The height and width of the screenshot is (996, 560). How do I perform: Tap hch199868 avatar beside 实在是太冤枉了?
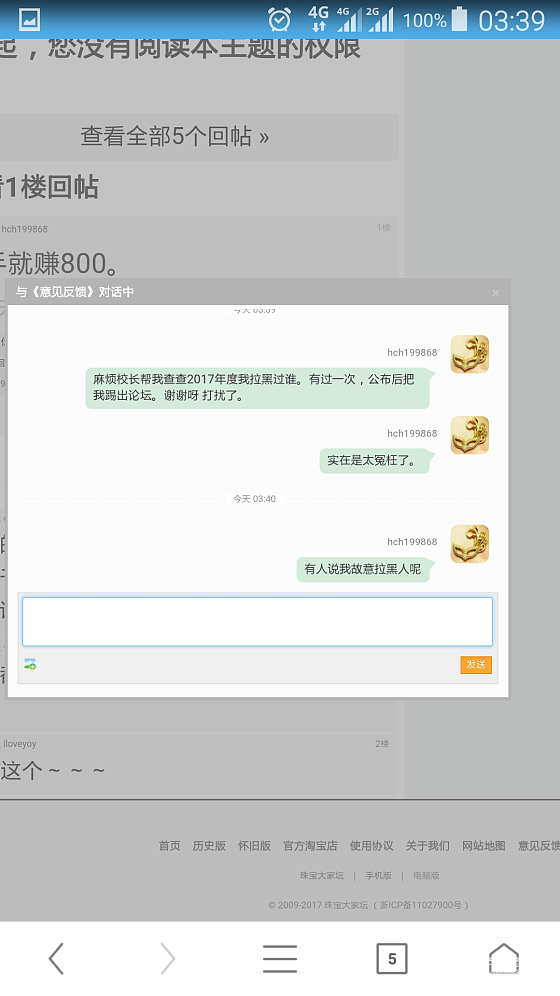pyautogui.click(x=470, y=435)
